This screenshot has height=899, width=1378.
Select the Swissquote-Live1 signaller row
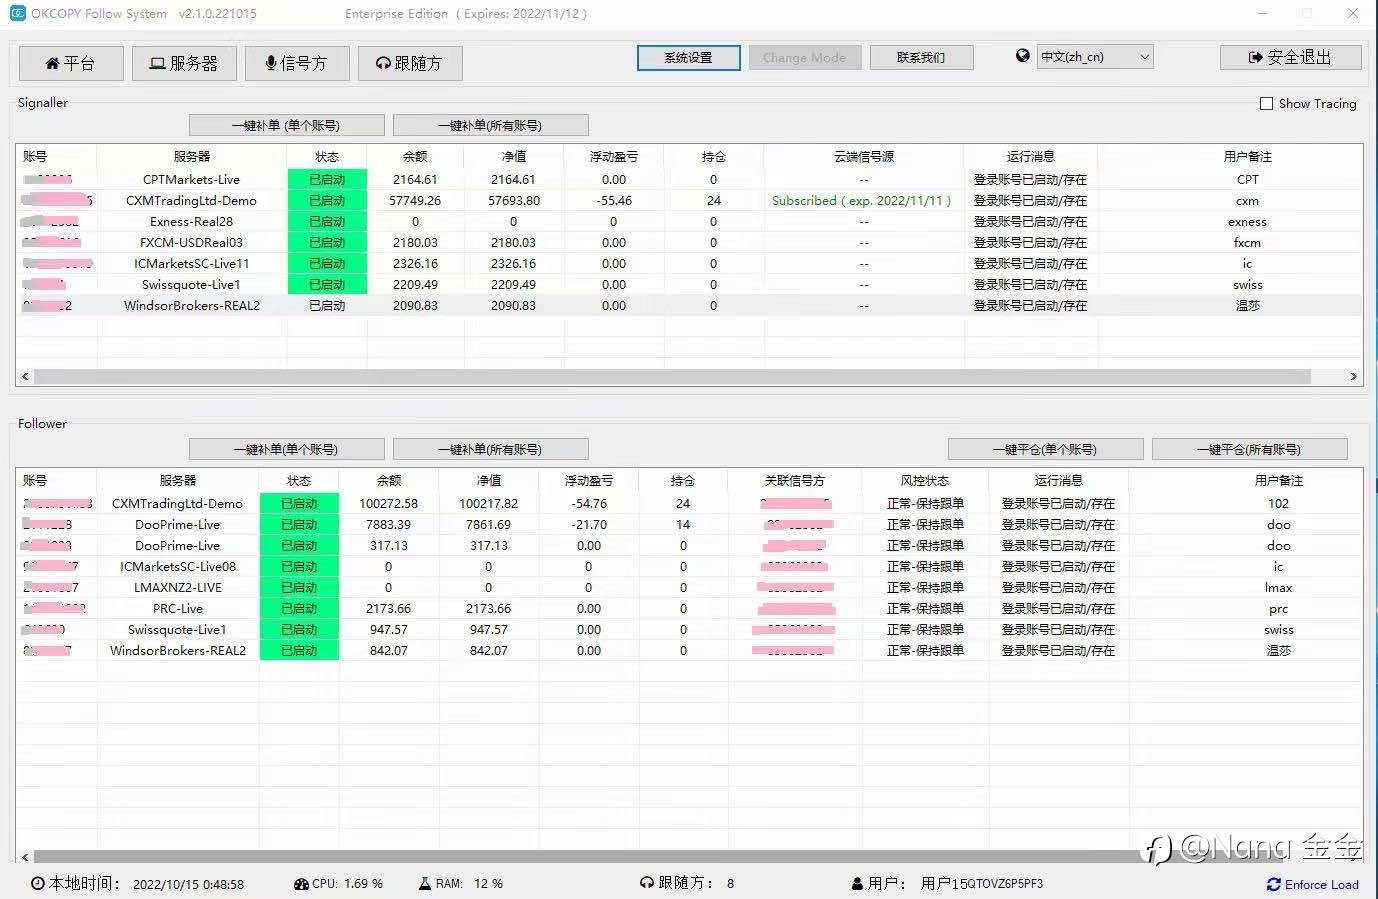689,285
